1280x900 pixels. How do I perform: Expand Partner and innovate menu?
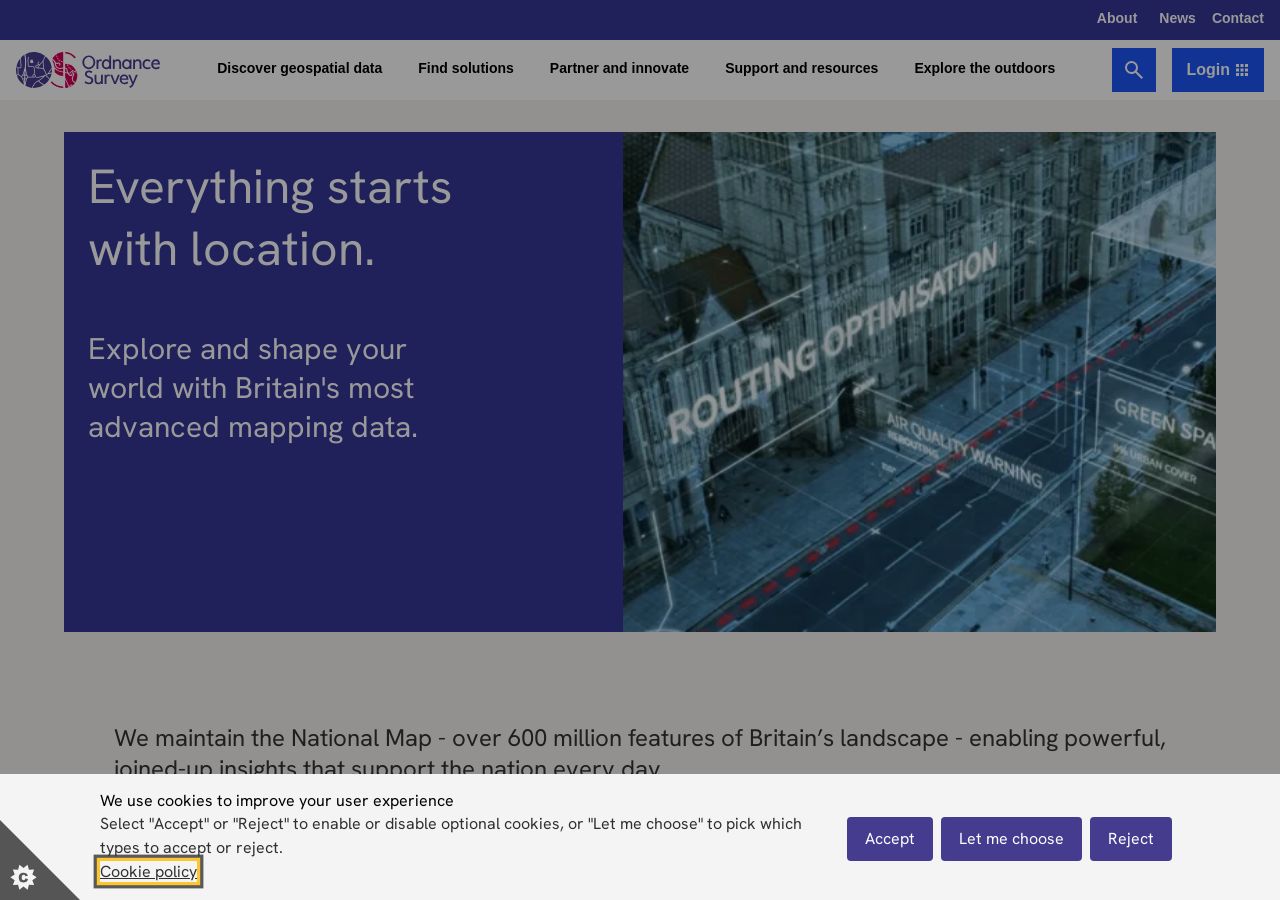(x=619, y=68)
